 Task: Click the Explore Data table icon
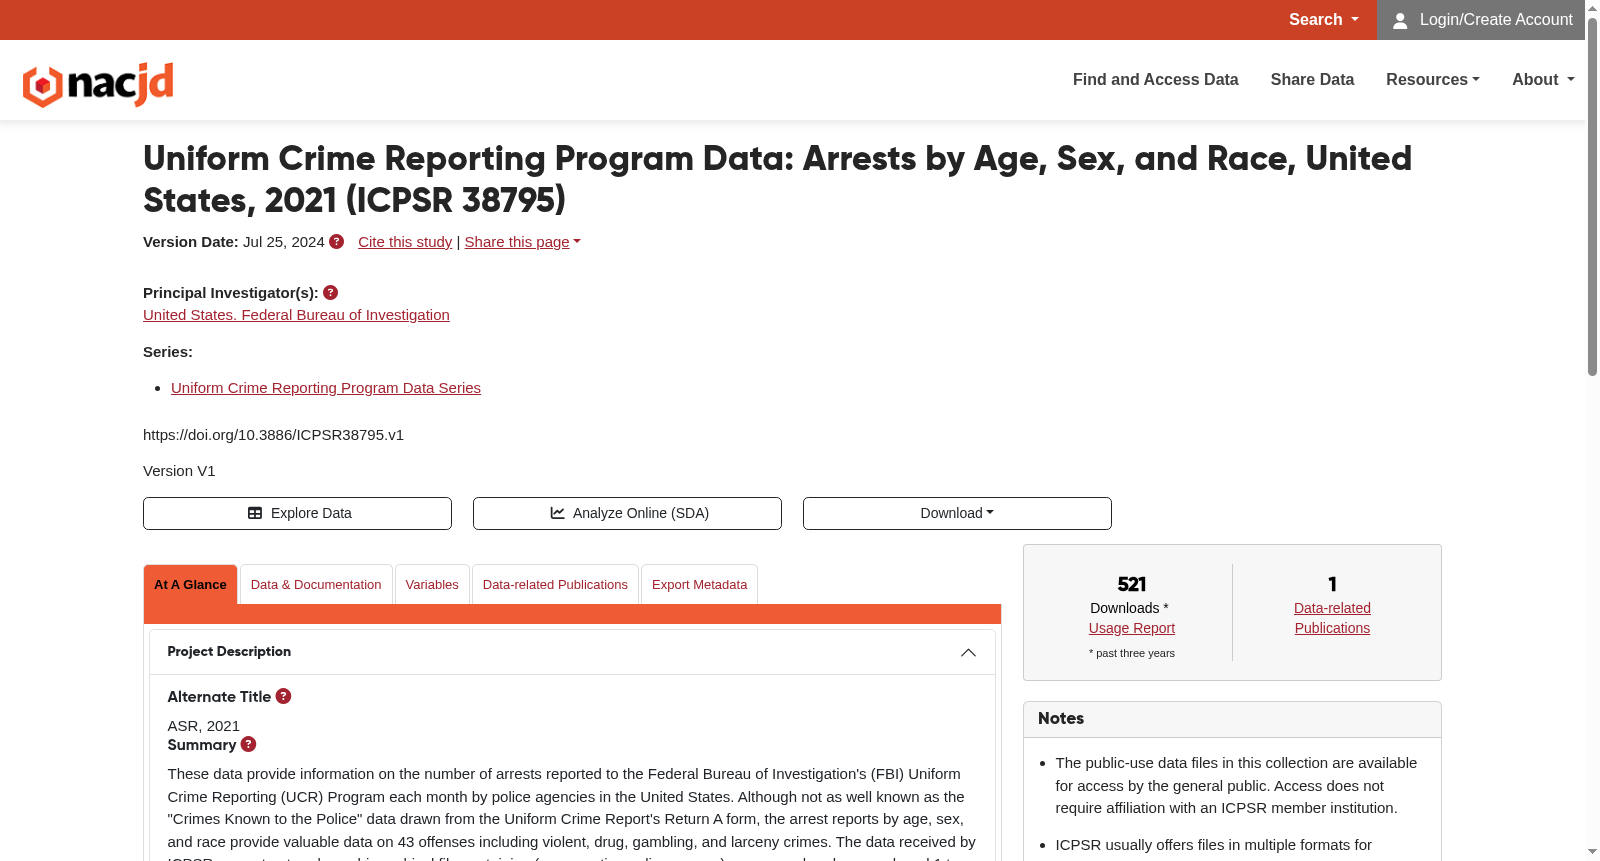pyautogui.click(x=255, y=513)
